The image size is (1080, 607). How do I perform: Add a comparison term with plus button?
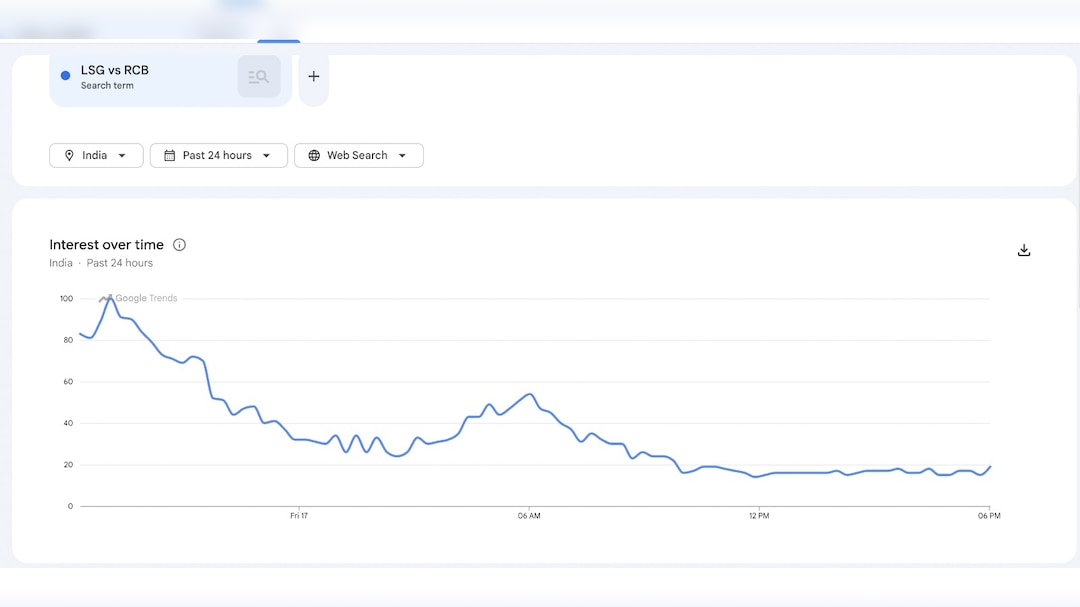[x=313, y=77]
